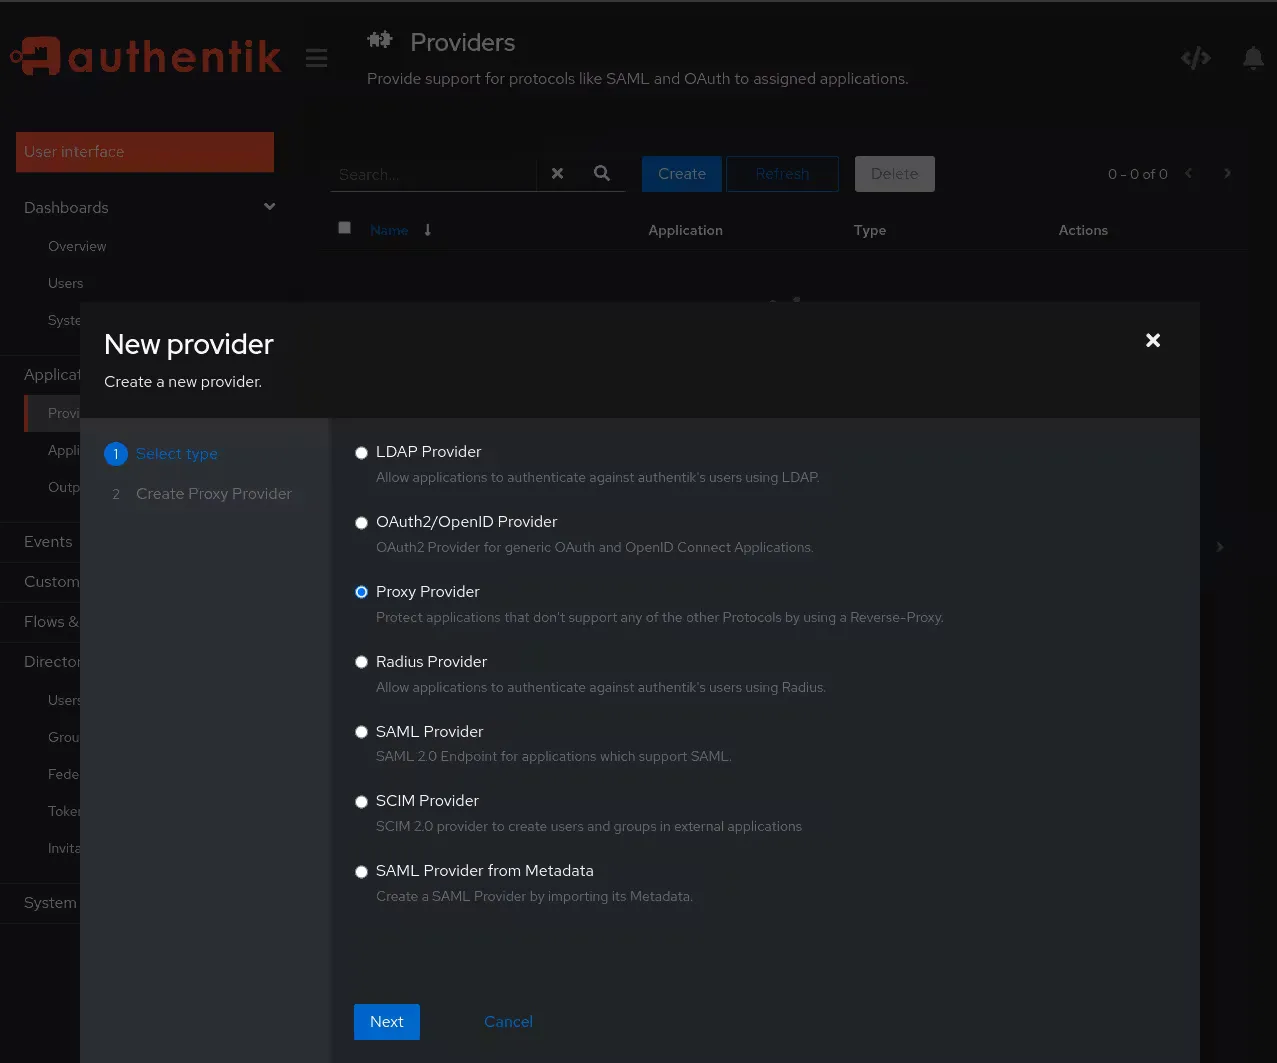
Task: Click the Cancel link
Action: (508, 1022)
